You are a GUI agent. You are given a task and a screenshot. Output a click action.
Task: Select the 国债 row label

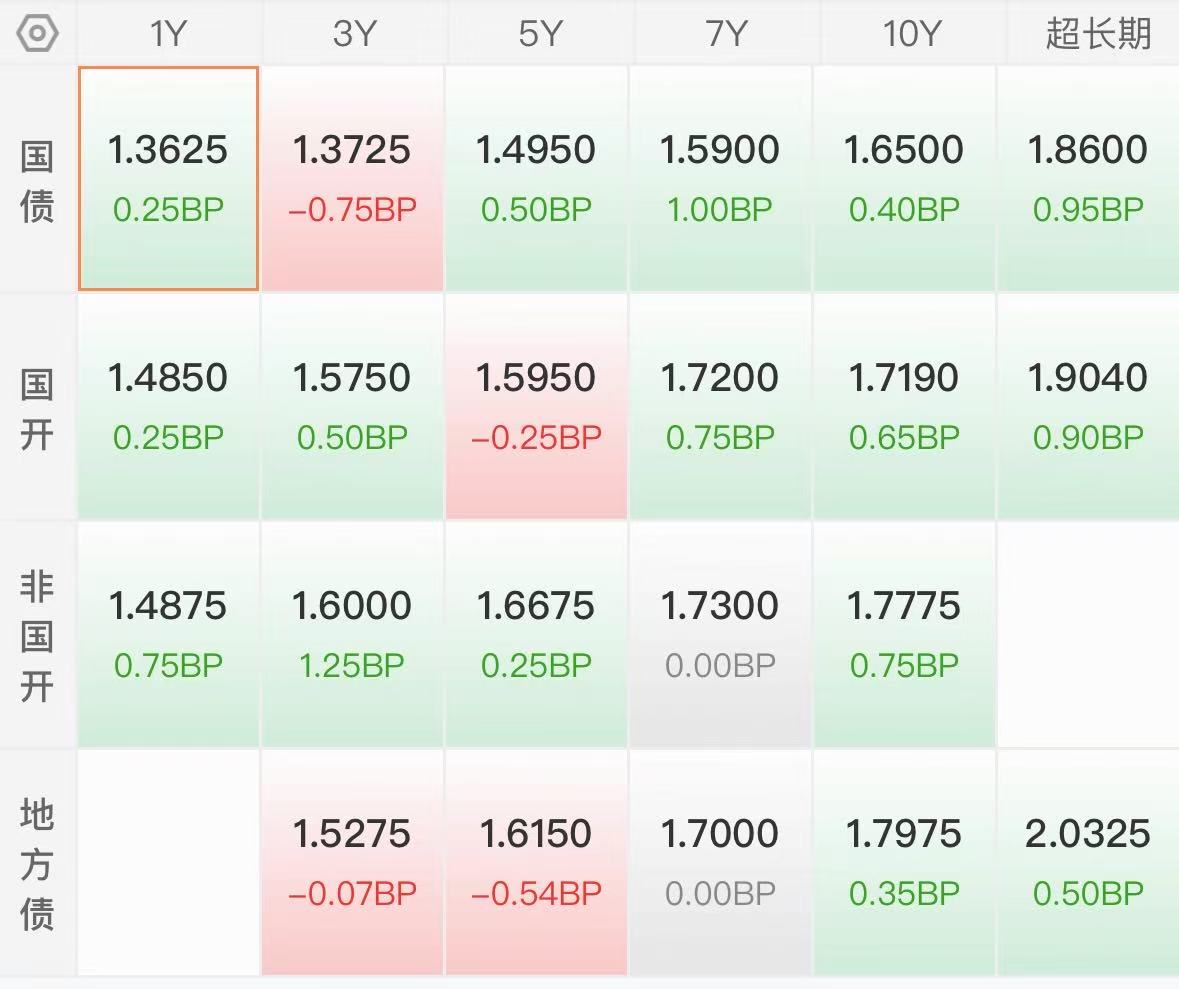pos(37,181)
